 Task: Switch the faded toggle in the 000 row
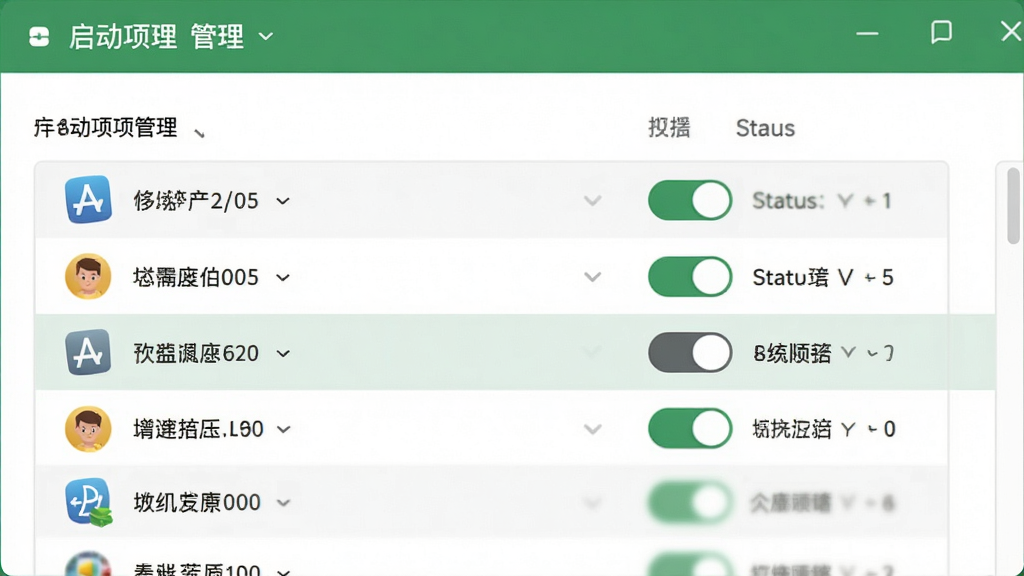[690, 503]
